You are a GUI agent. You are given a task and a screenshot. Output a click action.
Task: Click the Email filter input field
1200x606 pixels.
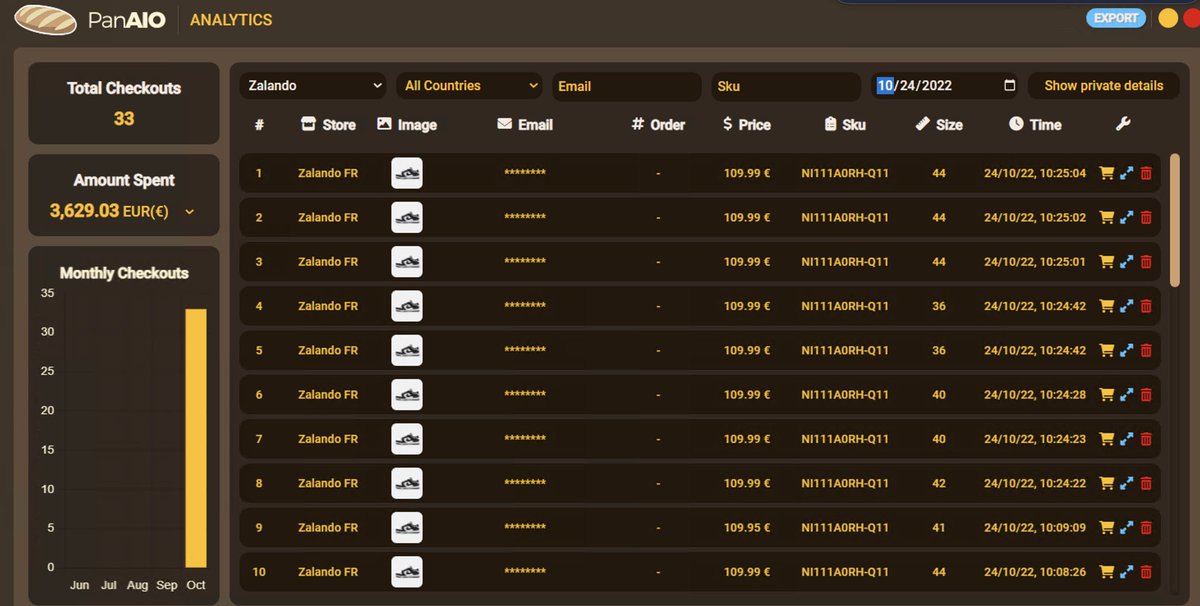[x=627, y=86]
